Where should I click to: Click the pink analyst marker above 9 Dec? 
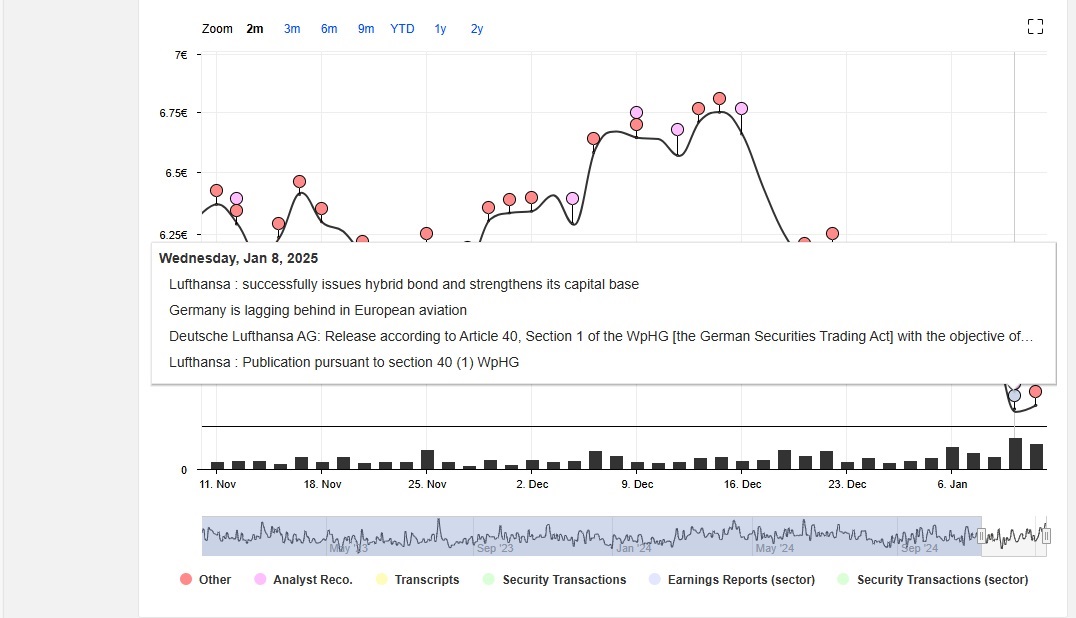(636, 112)
